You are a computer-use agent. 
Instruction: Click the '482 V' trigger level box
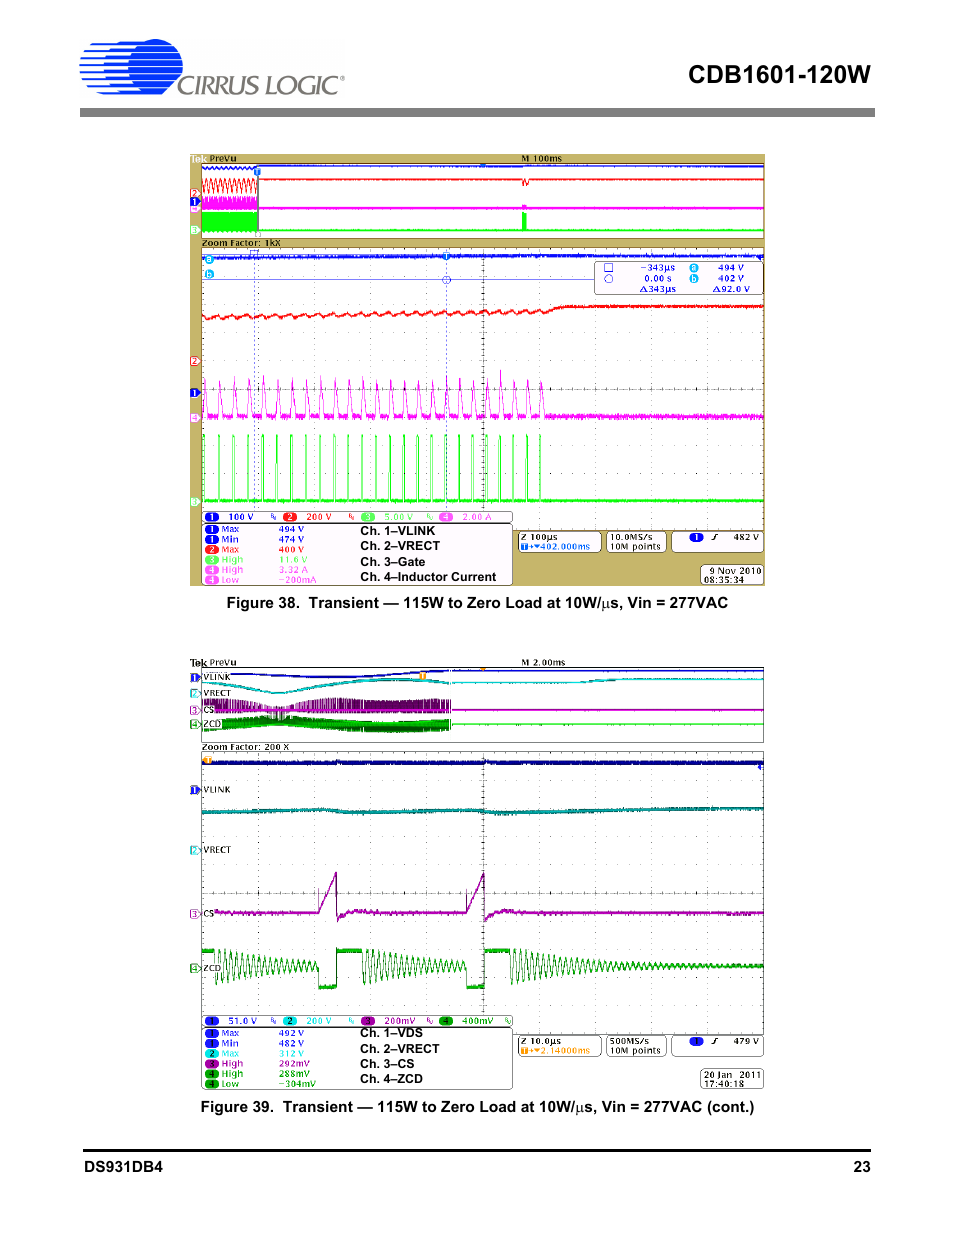(x=717, y=540)
